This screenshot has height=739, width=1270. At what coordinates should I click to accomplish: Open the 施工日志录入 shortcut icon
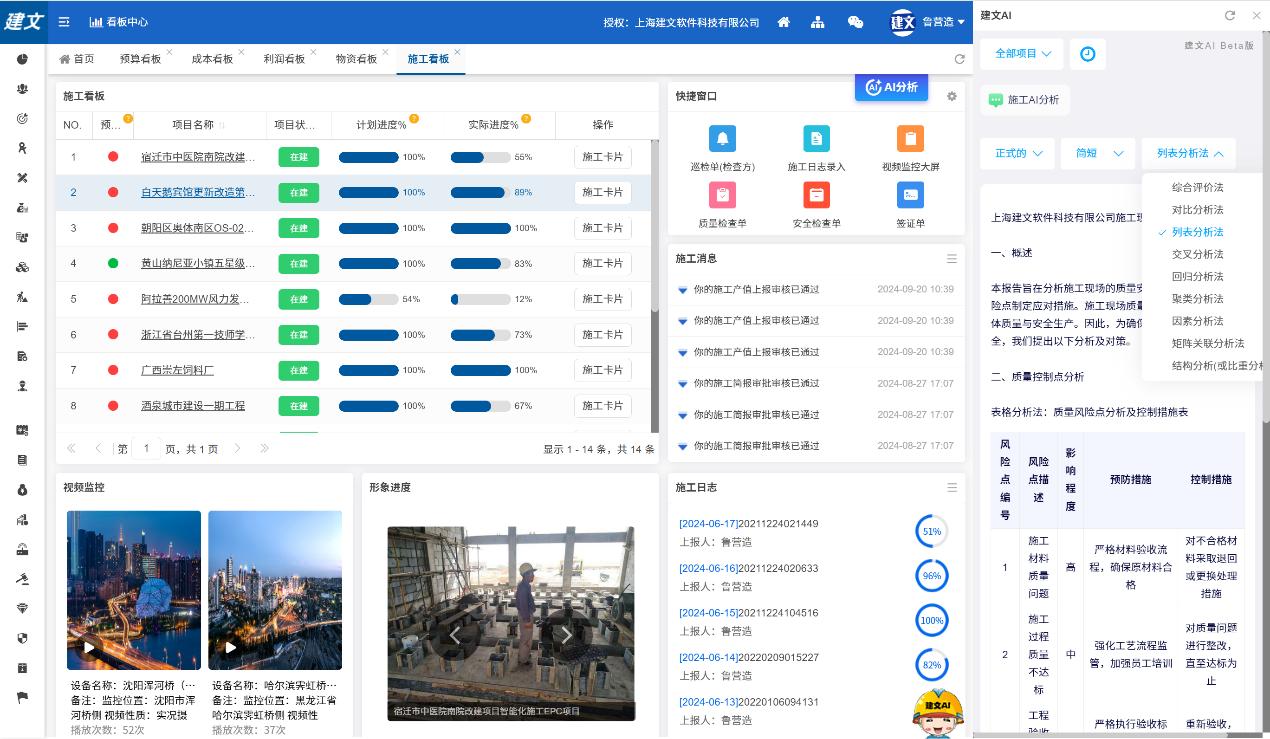[x=816, y=139]
